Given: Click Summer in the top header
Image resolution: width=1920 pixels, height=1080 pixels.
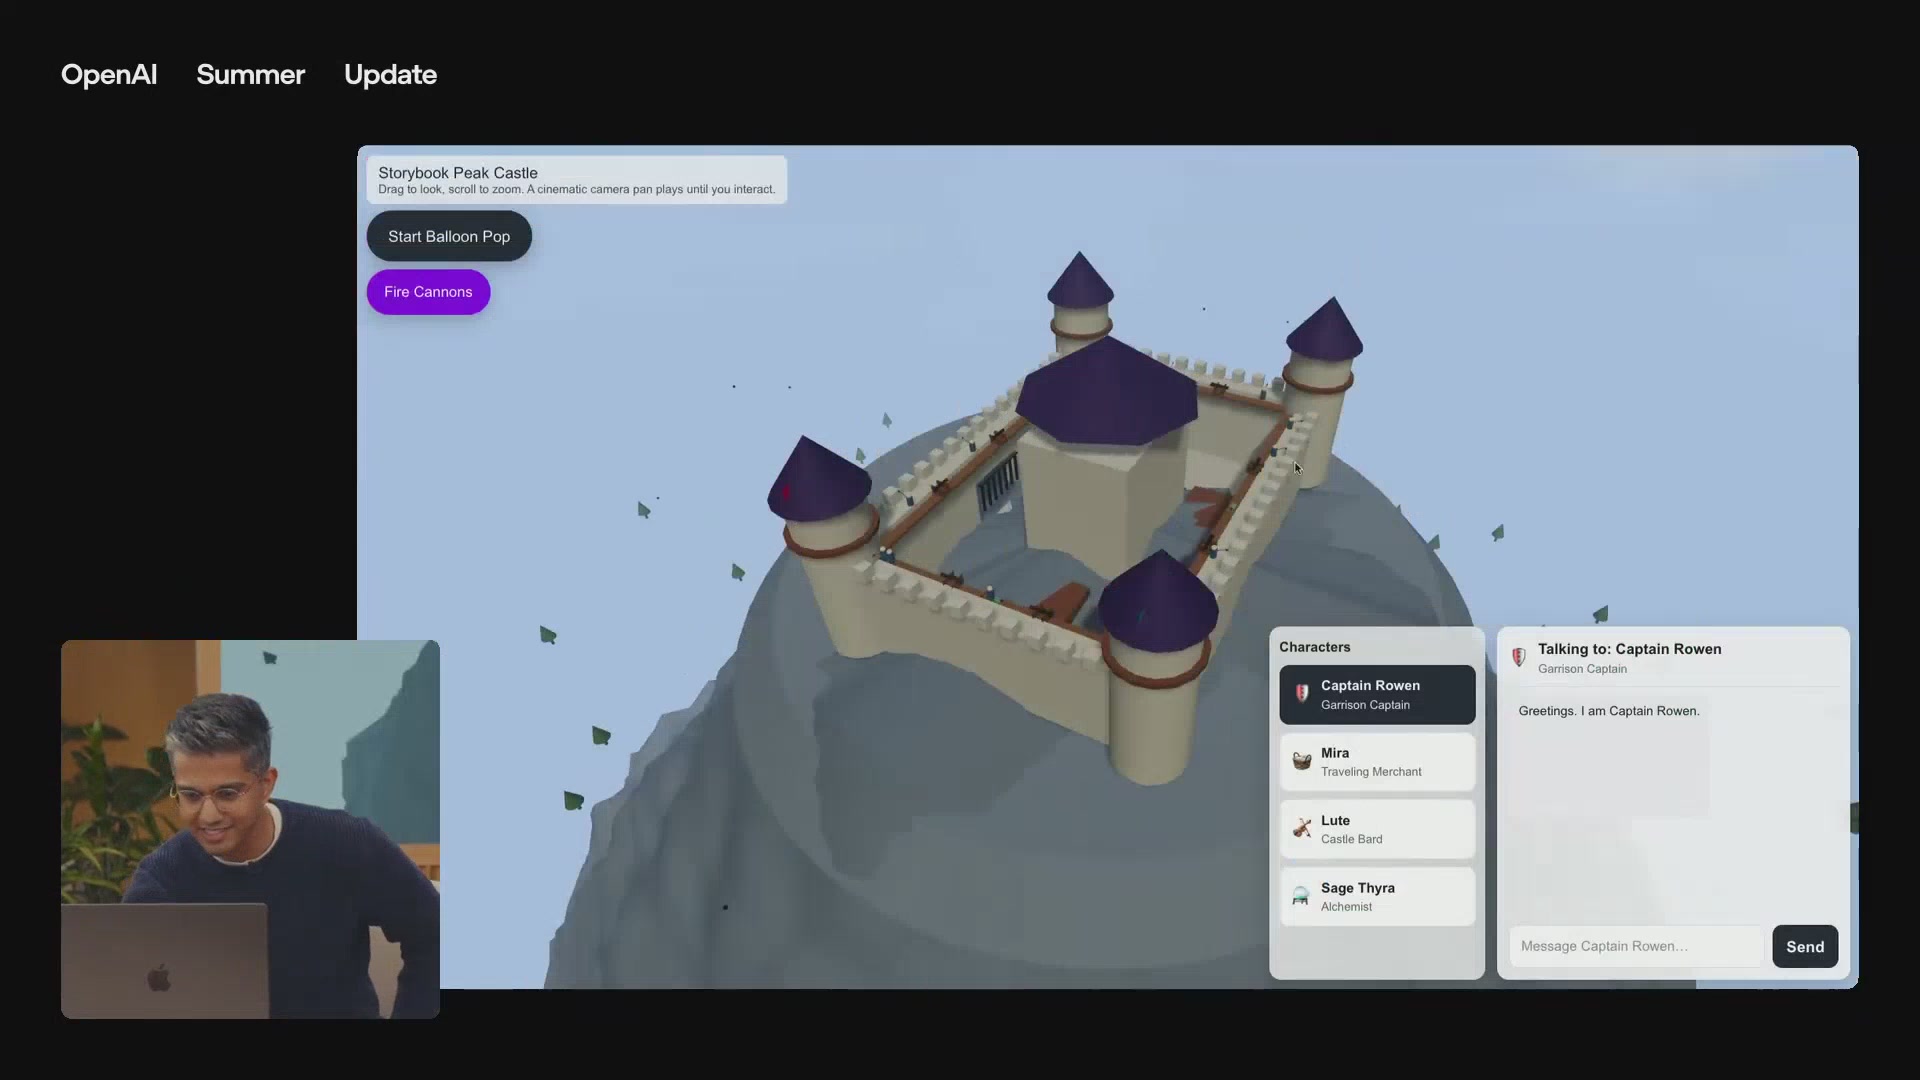Looking at the screenshot, I should click(250, 75).
